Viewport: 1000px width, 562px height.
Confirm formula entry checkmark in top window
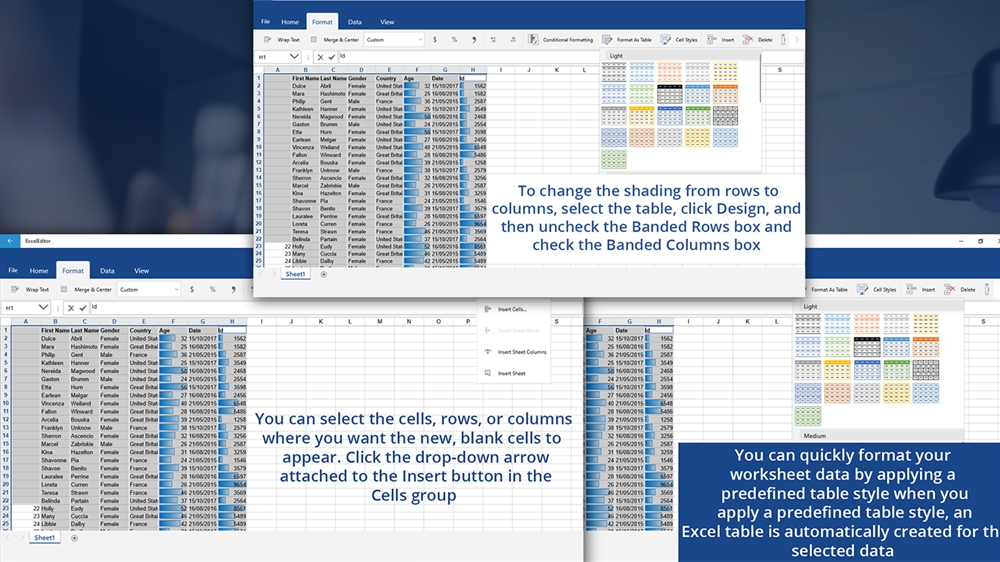[332, 57]
